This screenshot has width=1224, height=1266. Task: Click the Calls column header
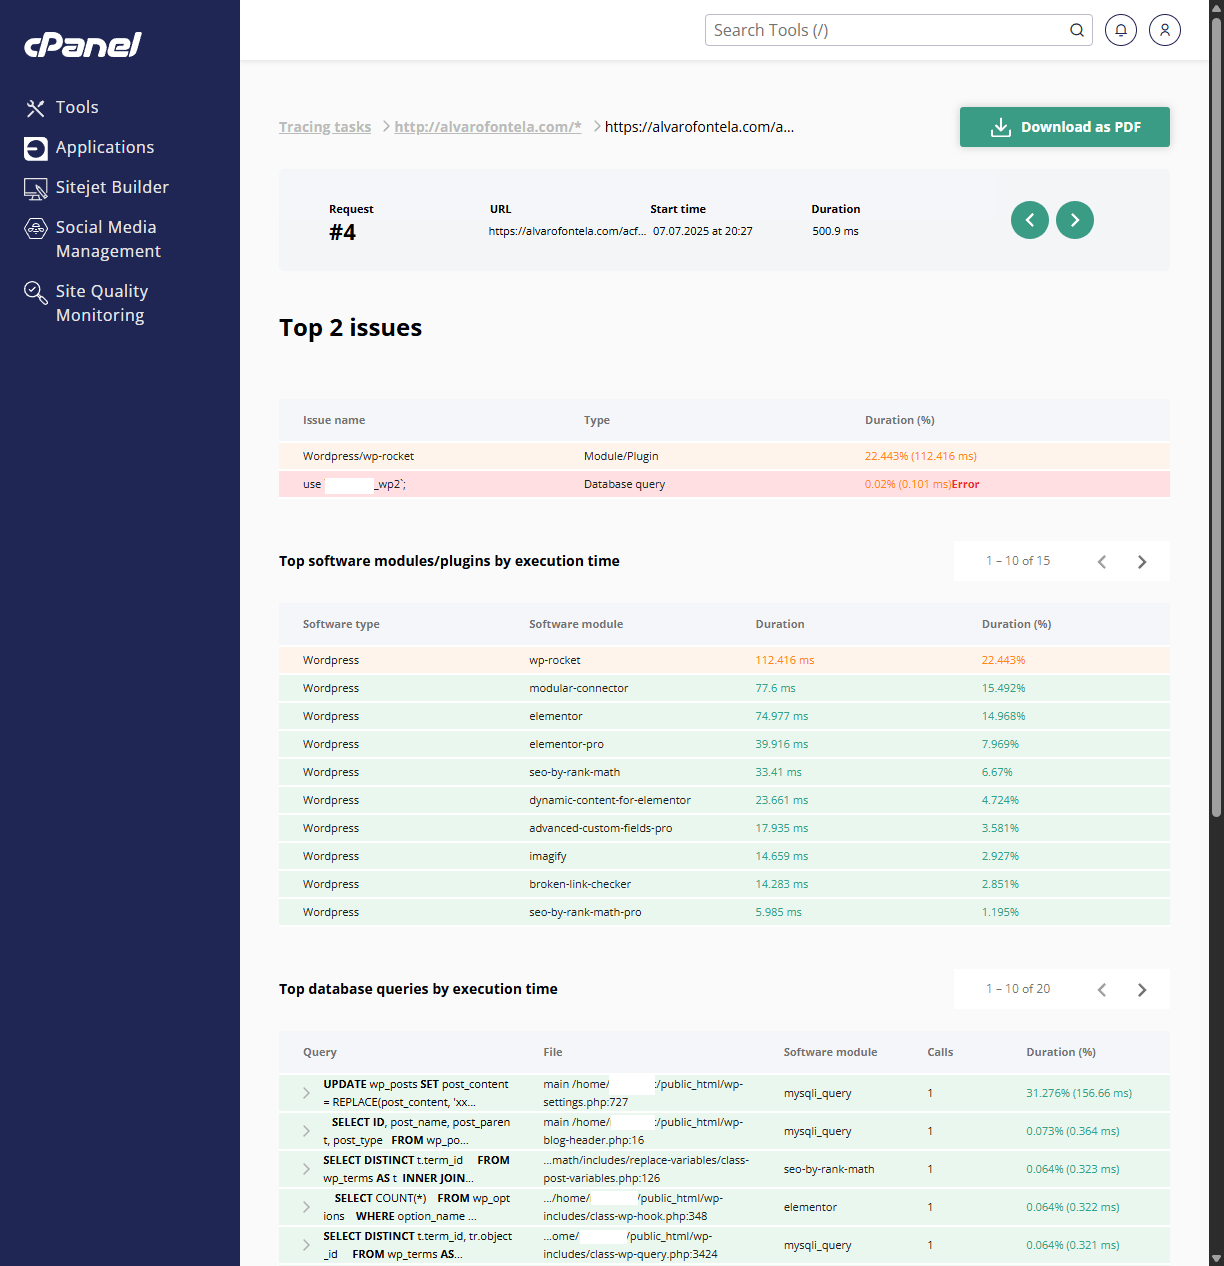[940, 1052]
